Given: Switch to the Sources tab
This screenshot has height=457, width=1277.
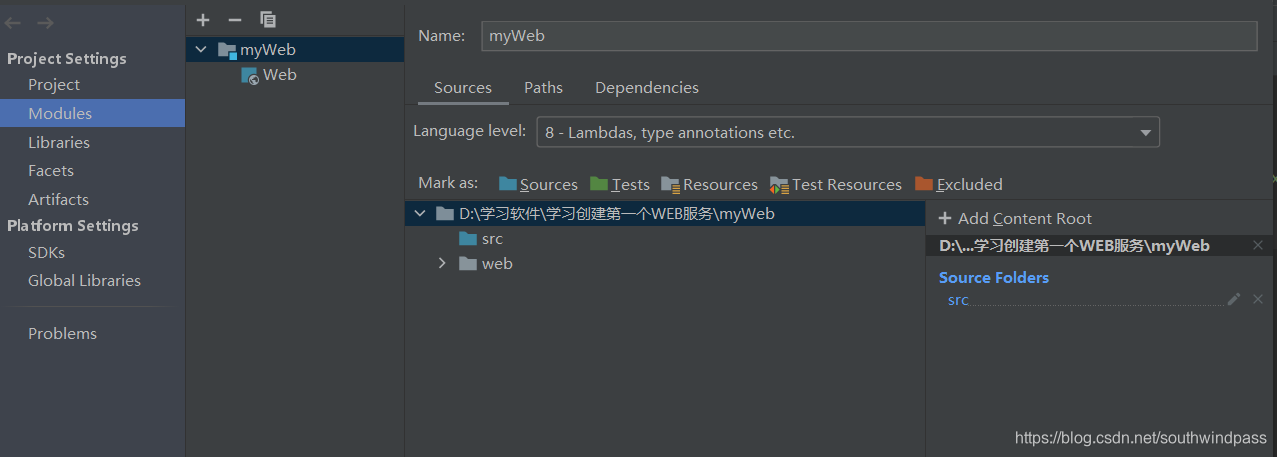Looking at the screenshot, I should click(463, 88).
